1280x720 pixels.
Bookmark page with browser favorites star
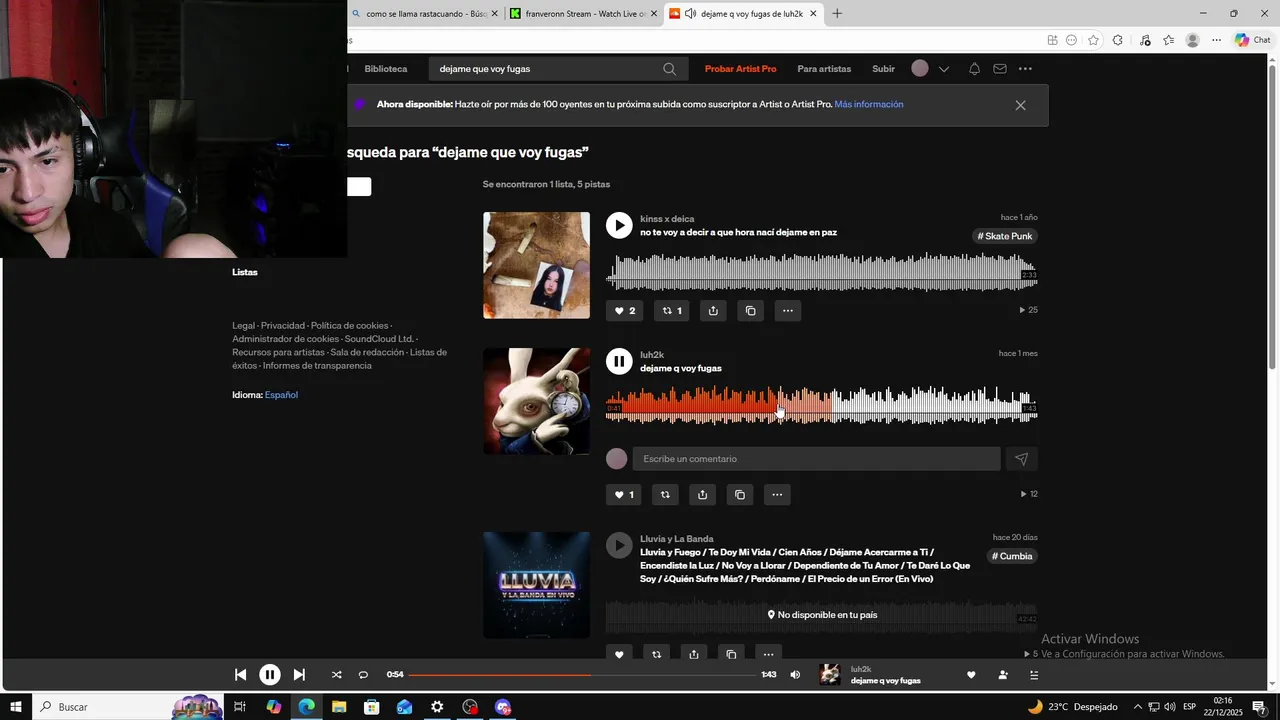tap(1093, 40)
